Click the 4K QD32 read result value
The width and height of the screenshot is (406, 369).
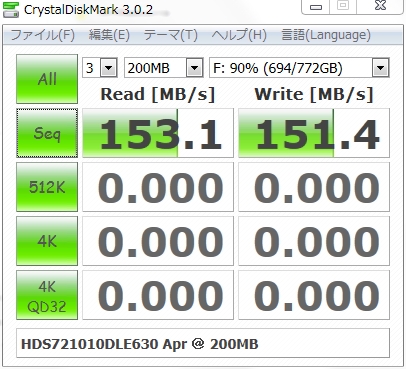pyautogui.click(x=158, y=295)
